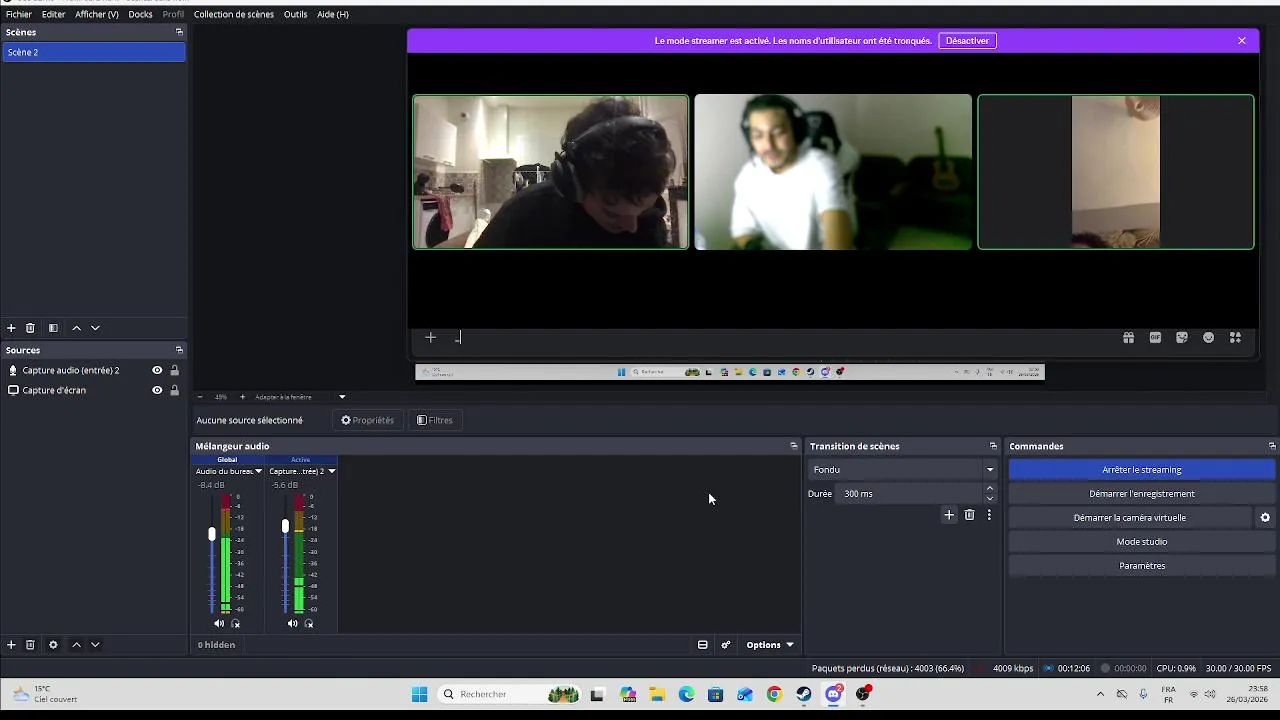Add a new source with the plus icon
Screen dimensions: 1280x720
pyautogui.click(x=11, y=645)
